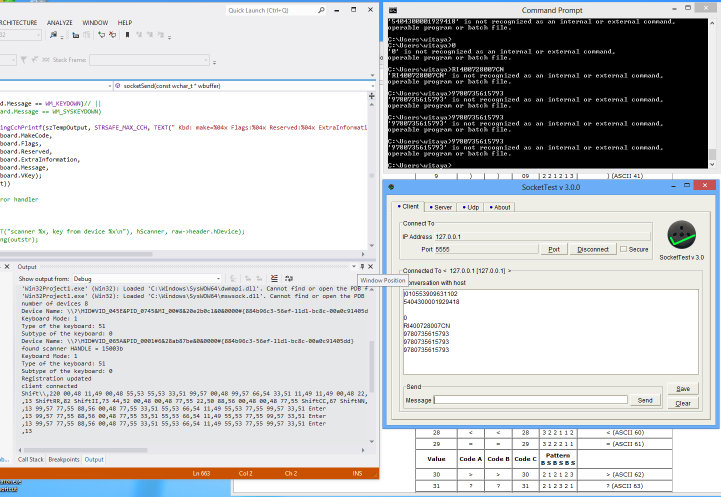Click the Save button in SocketTest
721x497 pixels.
683,388
